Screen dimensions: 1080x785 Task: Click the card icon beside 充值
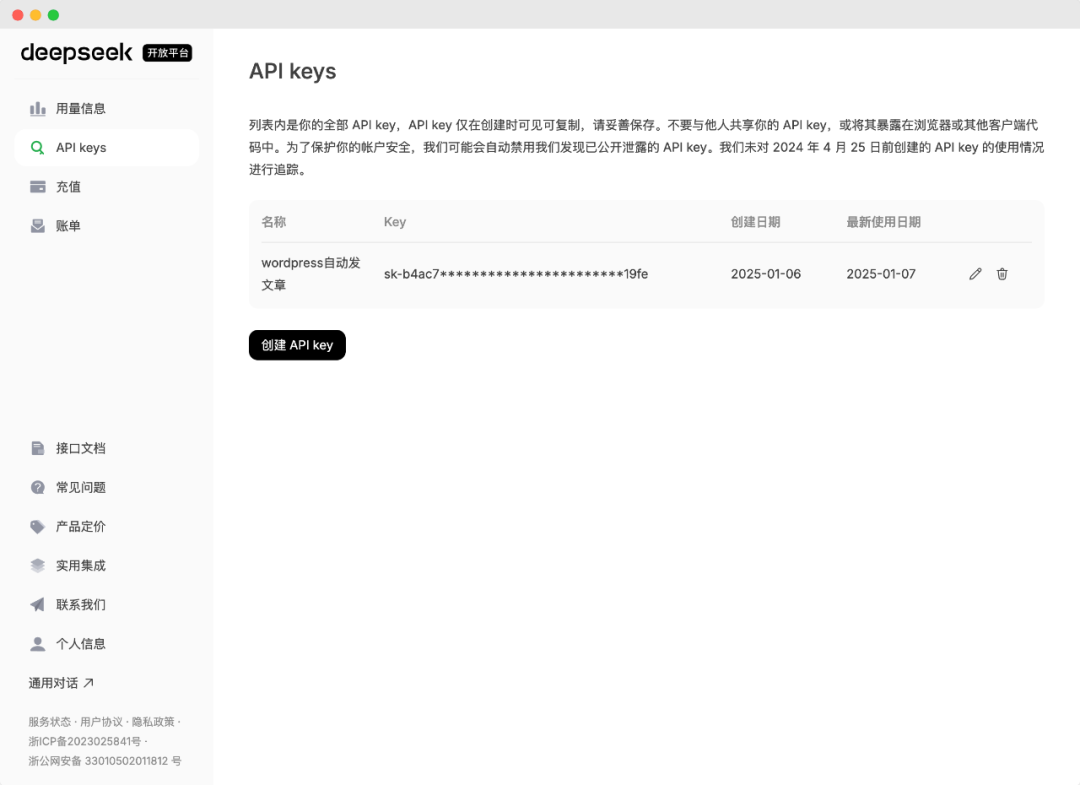[38, 187]
